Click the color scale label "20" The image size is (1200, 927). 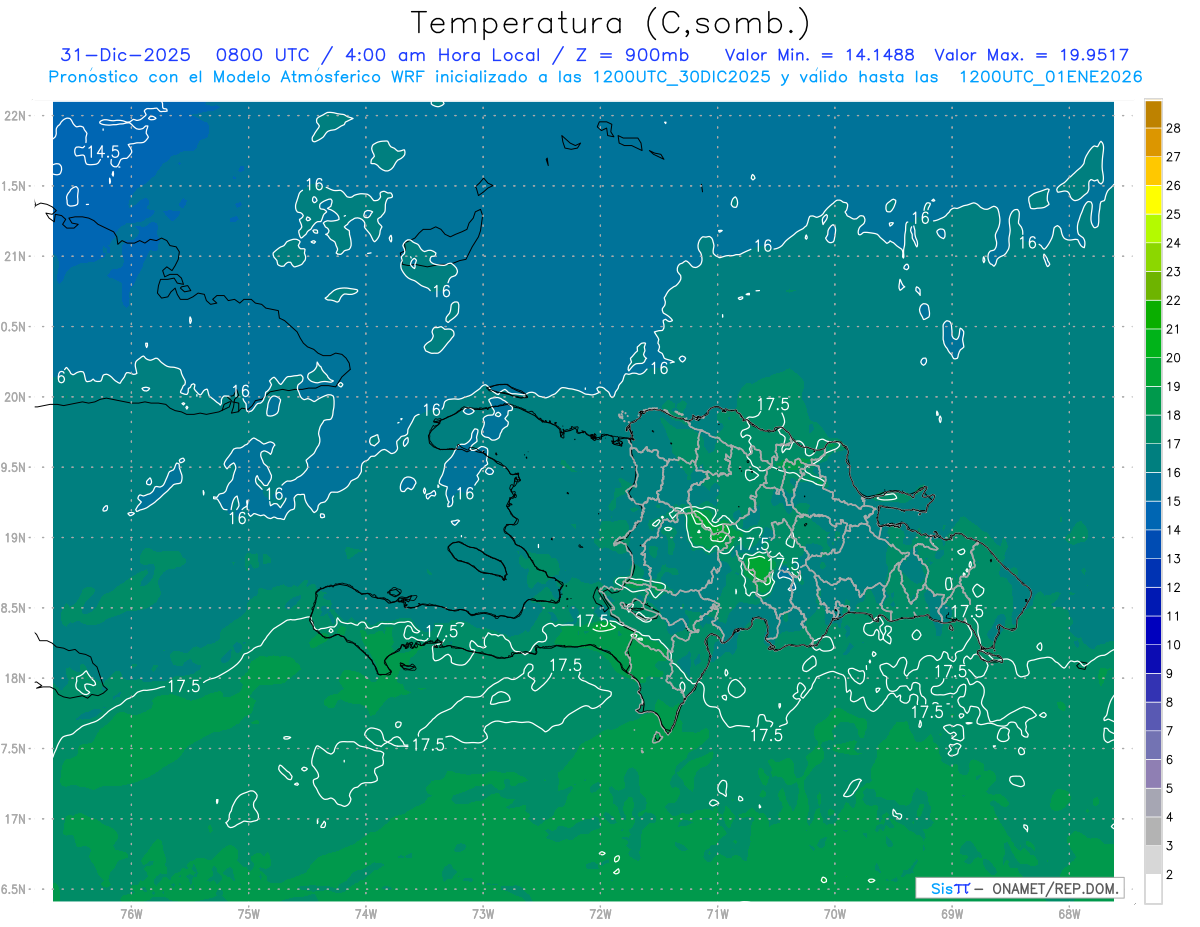(1174, 358)
